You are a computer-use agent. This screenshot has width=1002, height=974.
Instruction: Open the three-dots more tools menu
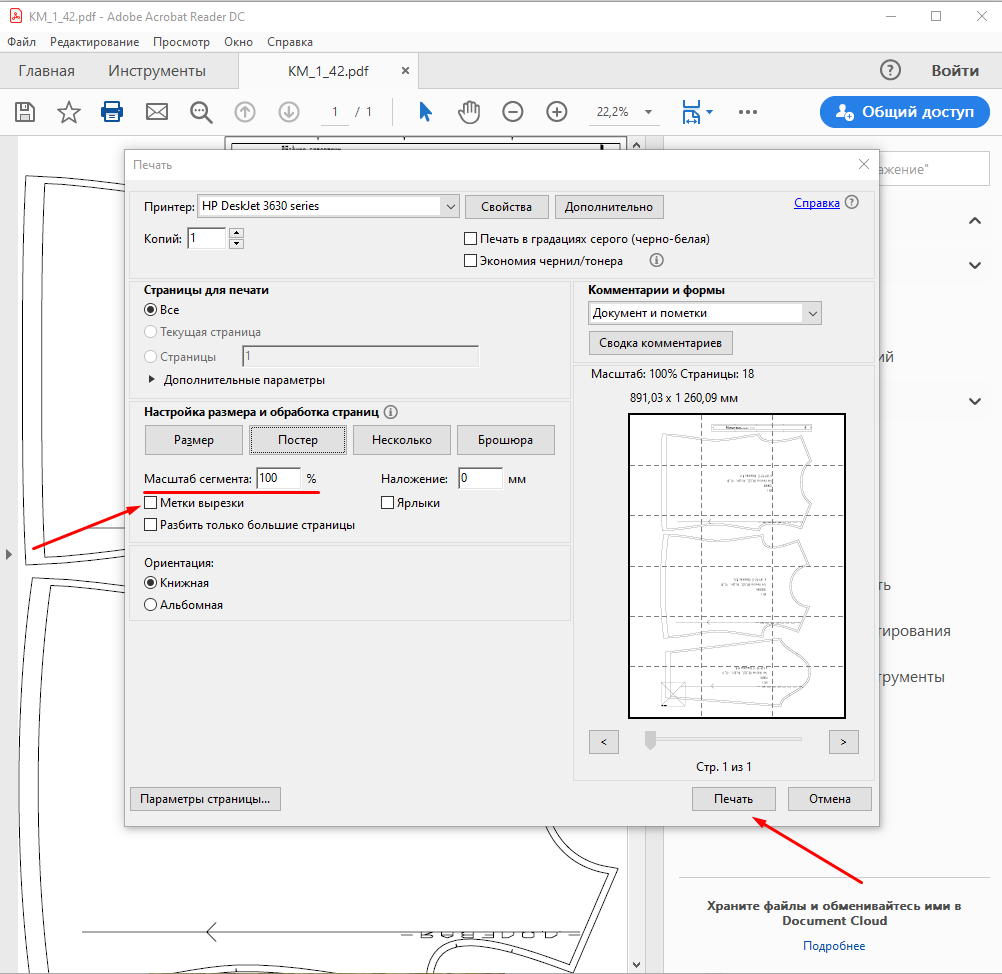(748, 112)
